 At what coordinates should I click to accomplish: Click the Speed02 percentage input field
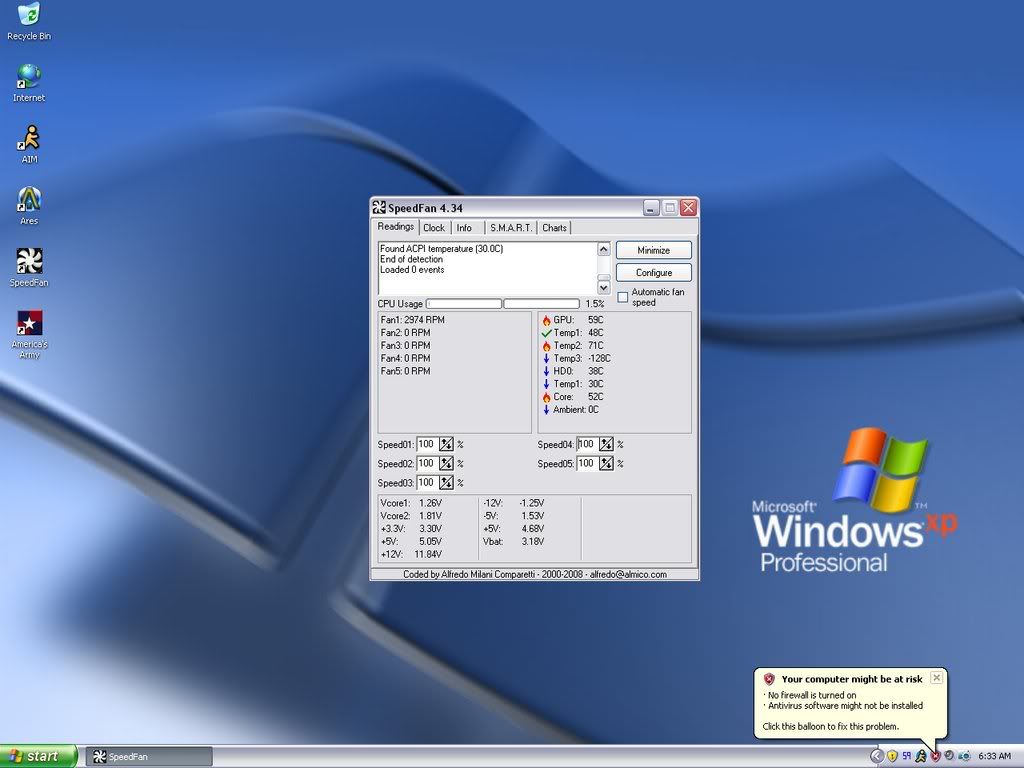coord(427,464)
